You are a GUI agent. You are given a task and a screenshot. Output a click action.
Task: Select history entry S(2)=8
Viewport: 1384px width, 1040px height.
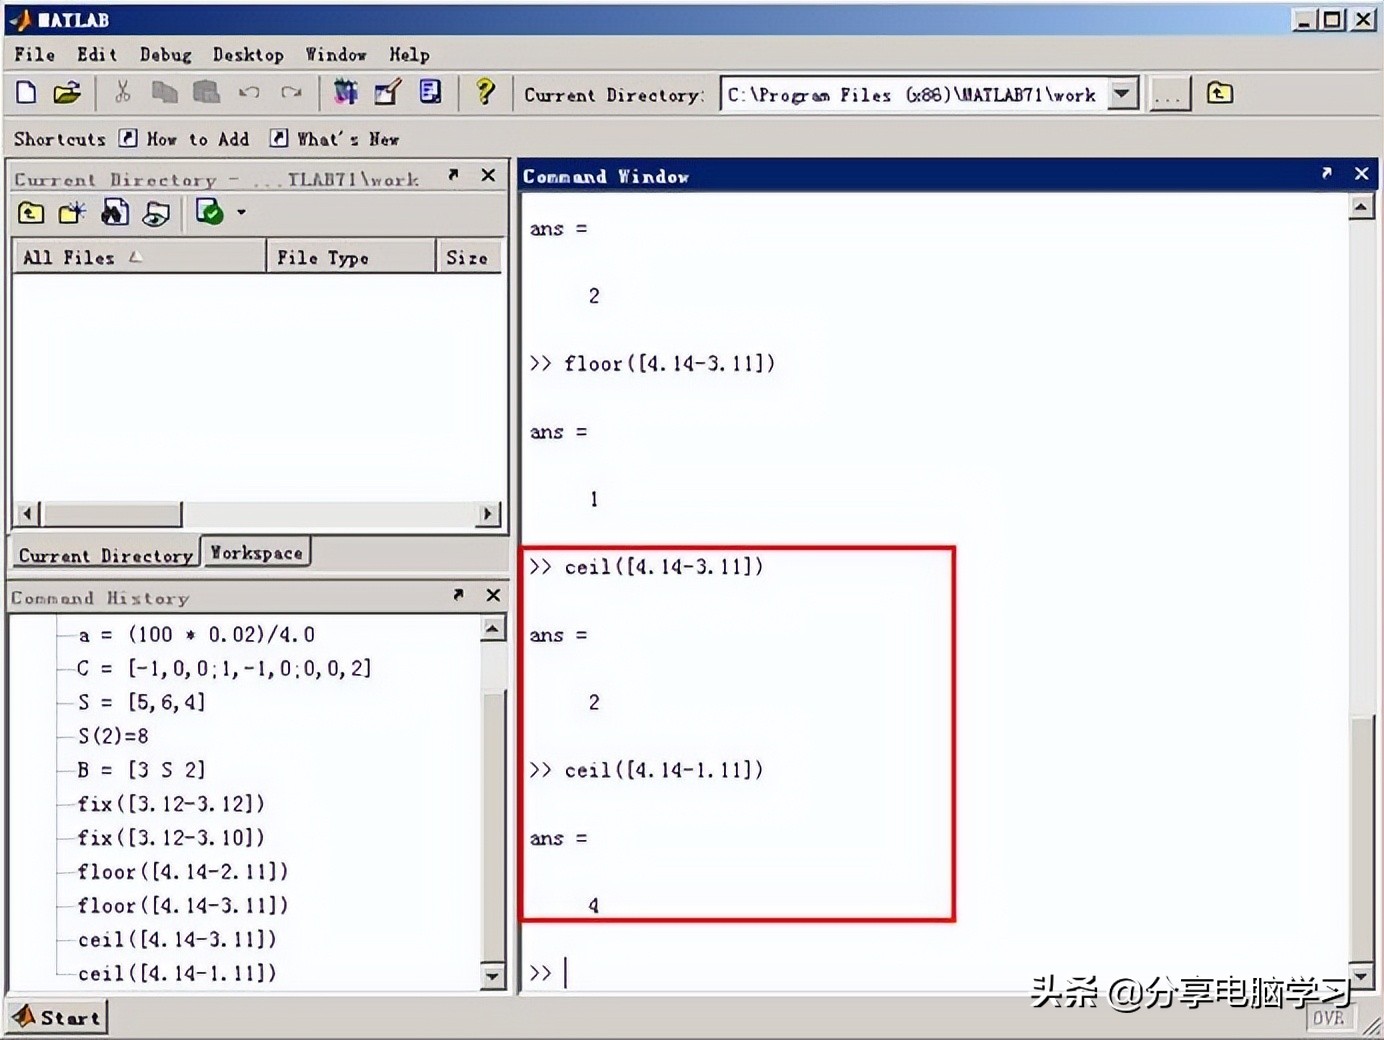coord(113,736)
